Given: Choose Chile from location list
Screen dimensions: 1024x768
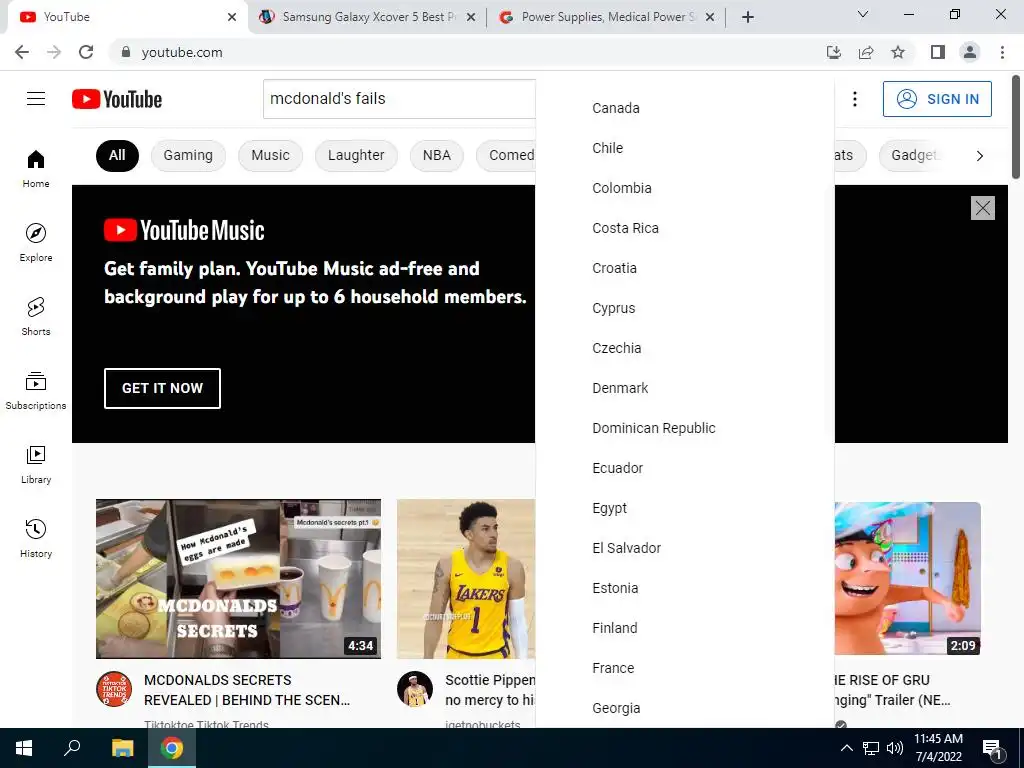Looking at the screenshot, I should coord(685,148).
